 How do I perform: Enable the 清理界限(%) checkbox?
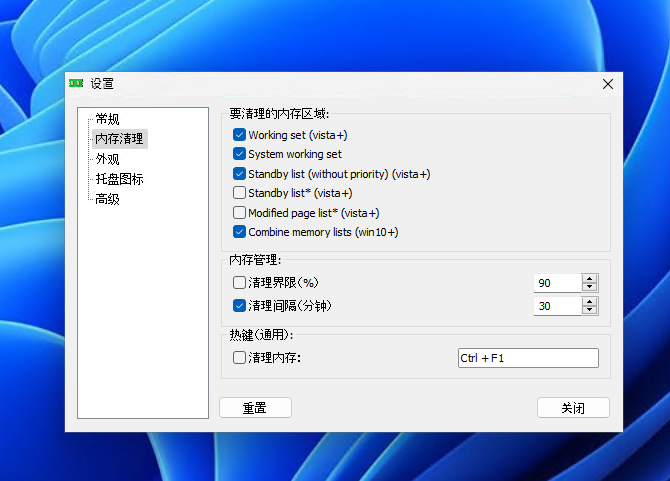239,282
